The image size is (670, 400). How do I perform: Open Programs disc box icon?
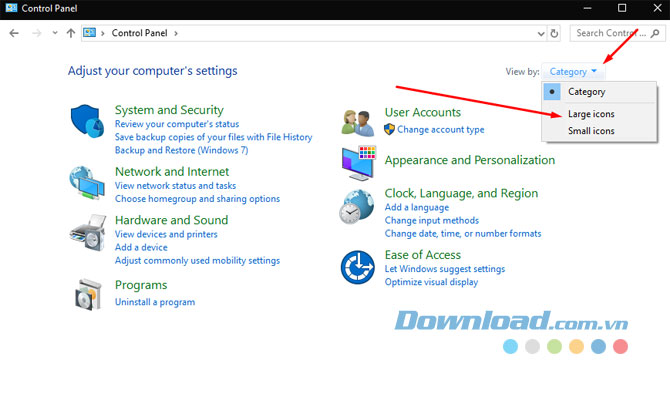[88, 294]
